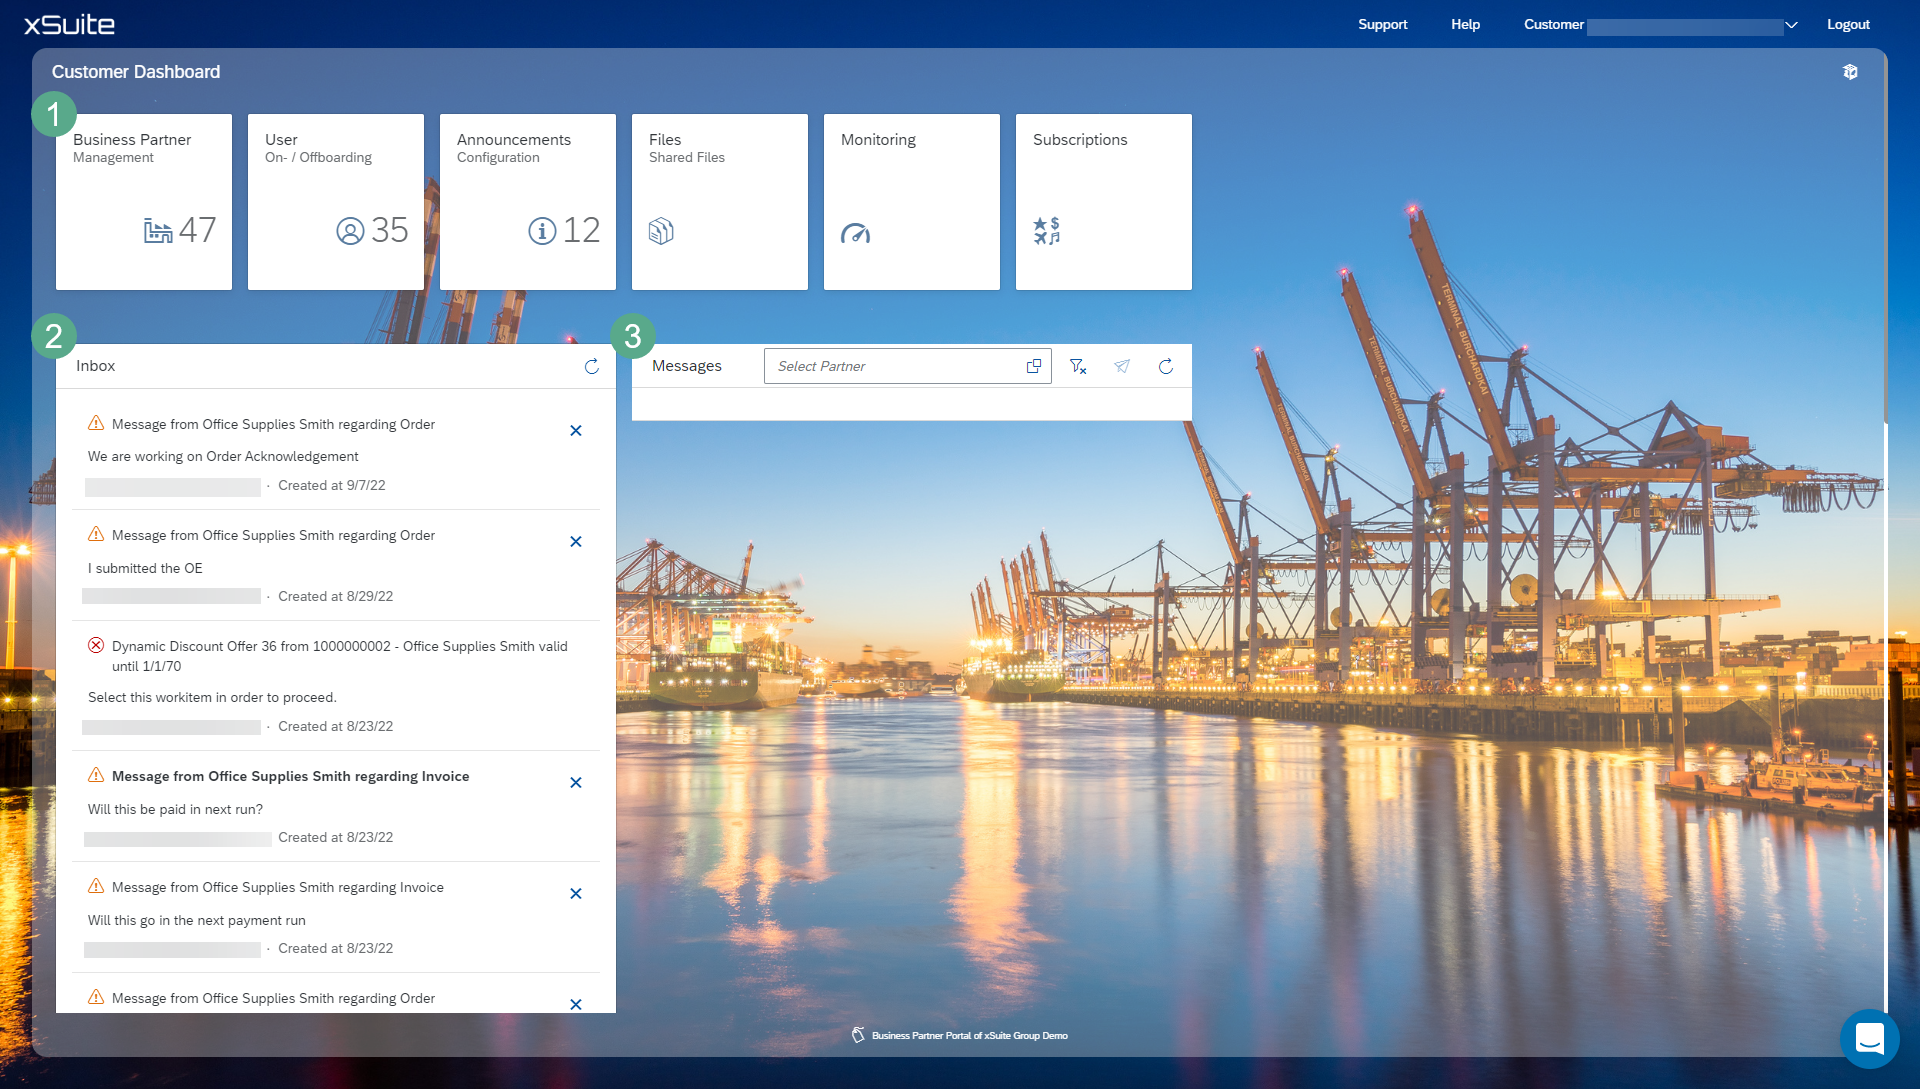Dismiss the 'I submitted the OE' message
This screenshot has width=1920, height=1089.
[x=576, y=541]
